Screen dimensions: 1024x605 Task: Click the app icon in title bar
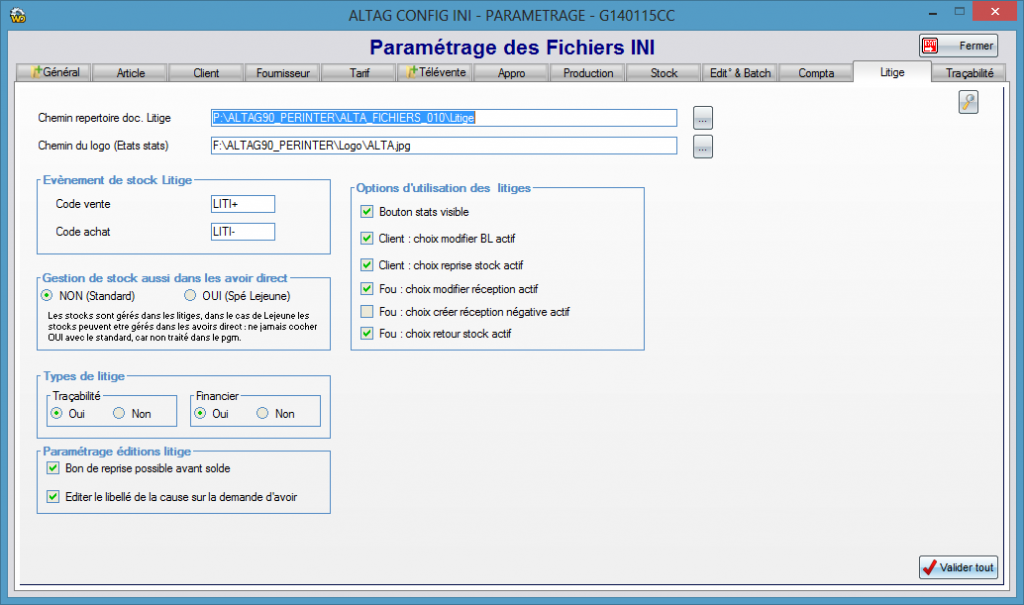[17, 14]
